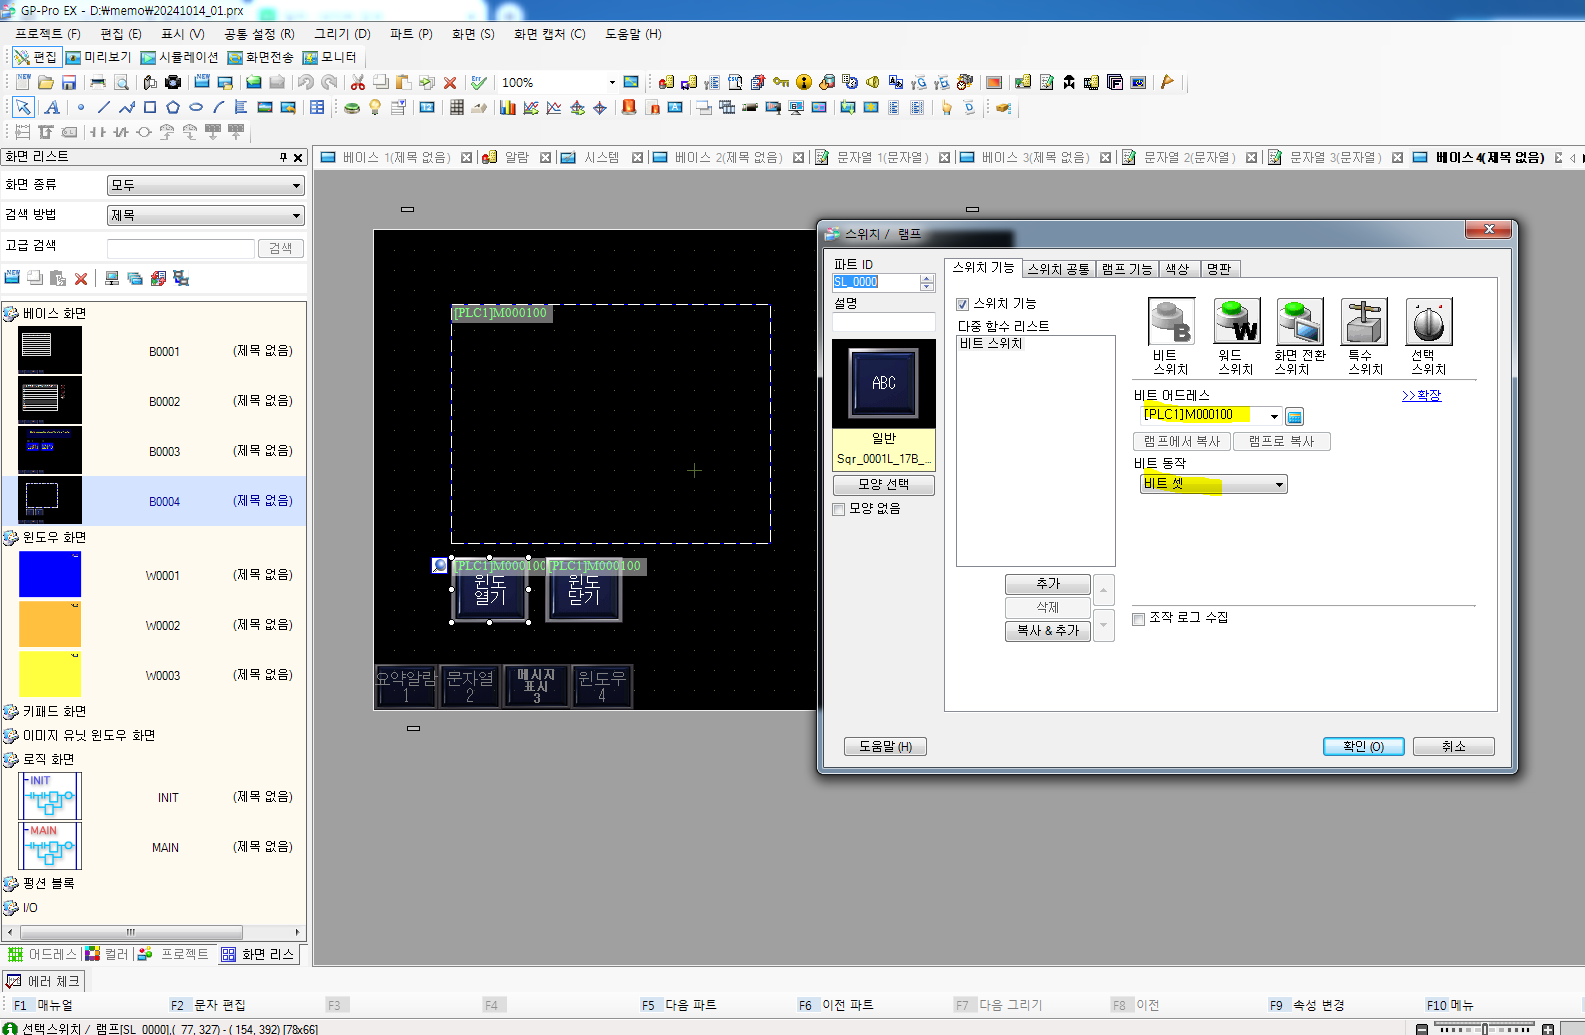1585x1035 pixels.
Task: Click the 도움말 (H) button in dialog
Action: tap(885, 747)
